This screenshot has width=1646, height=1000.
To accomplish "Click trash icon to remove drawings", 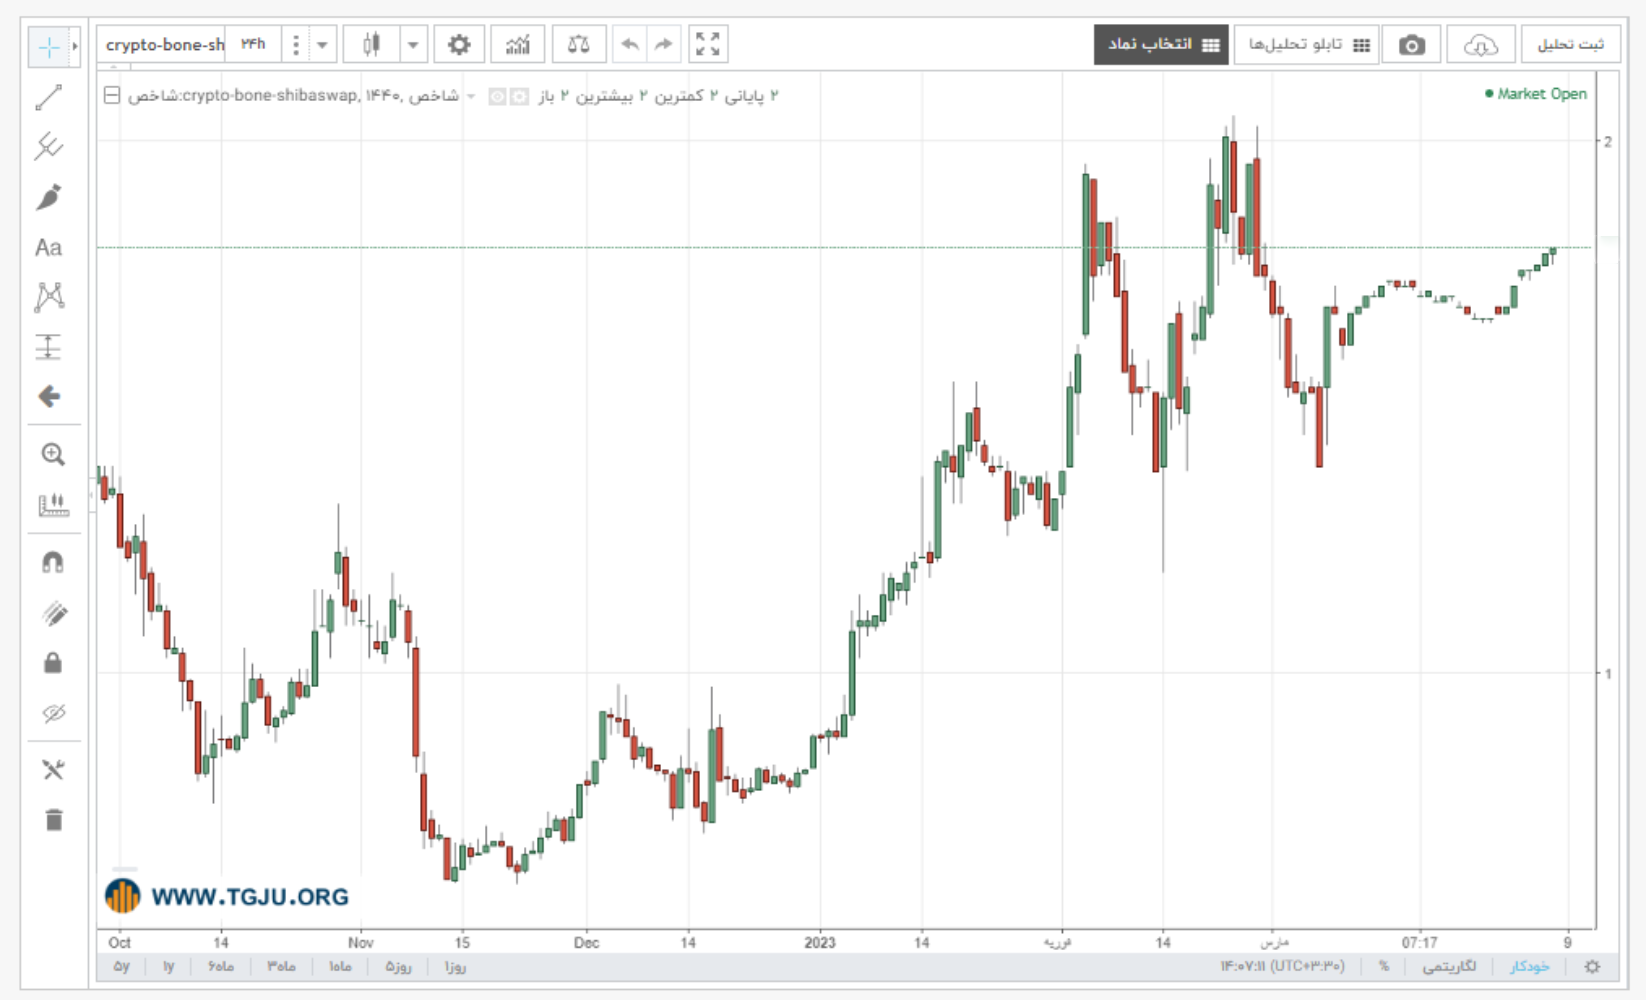I will [53, 820].
